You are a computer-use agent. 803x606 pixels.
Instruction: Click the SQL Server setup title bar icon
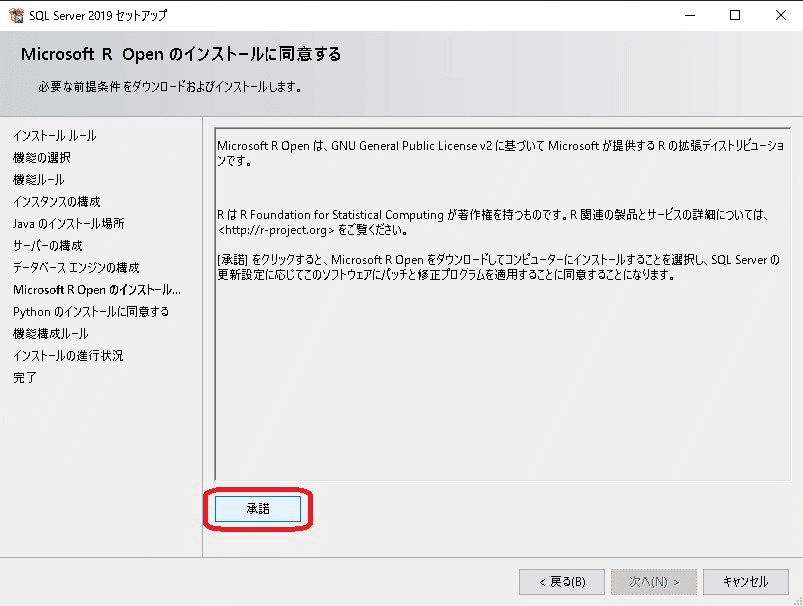(16, 15)
